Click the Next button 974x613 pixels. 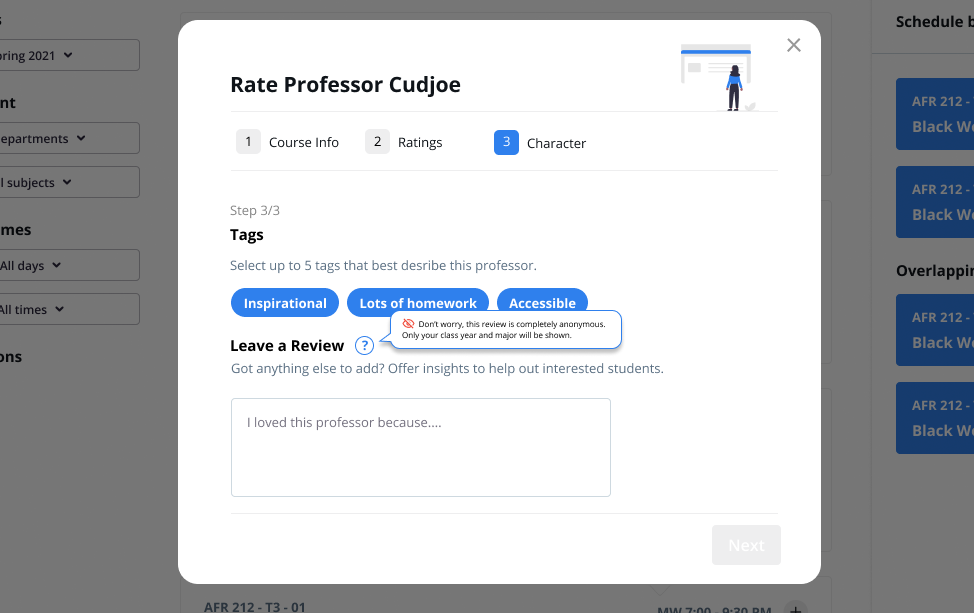click(x=746, y=545)
